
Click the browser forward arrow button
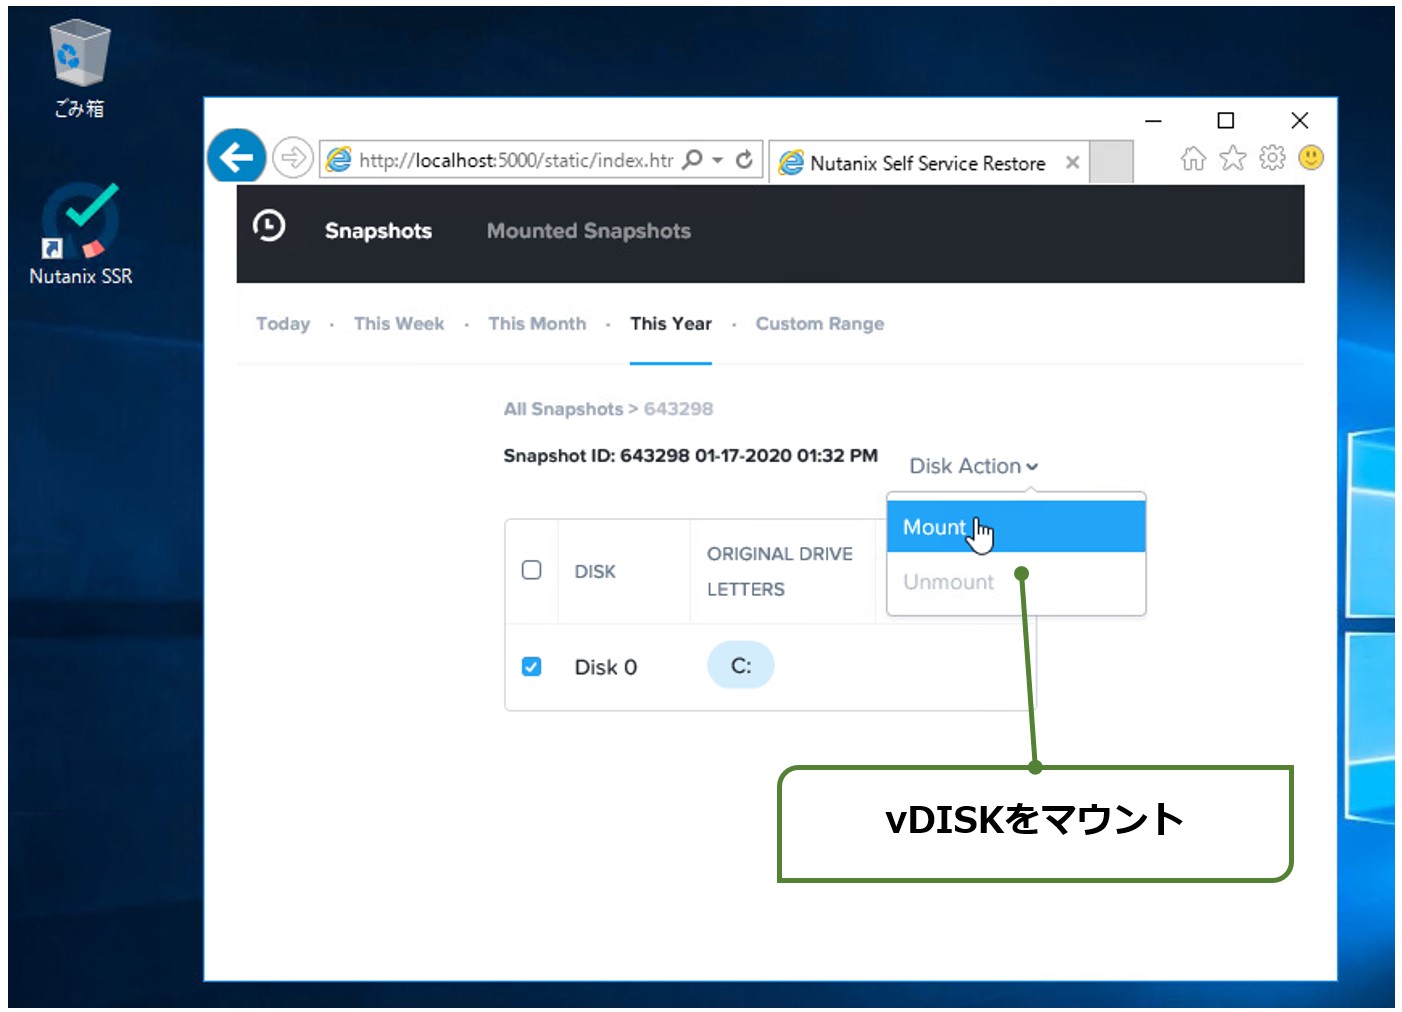point(293,158)
